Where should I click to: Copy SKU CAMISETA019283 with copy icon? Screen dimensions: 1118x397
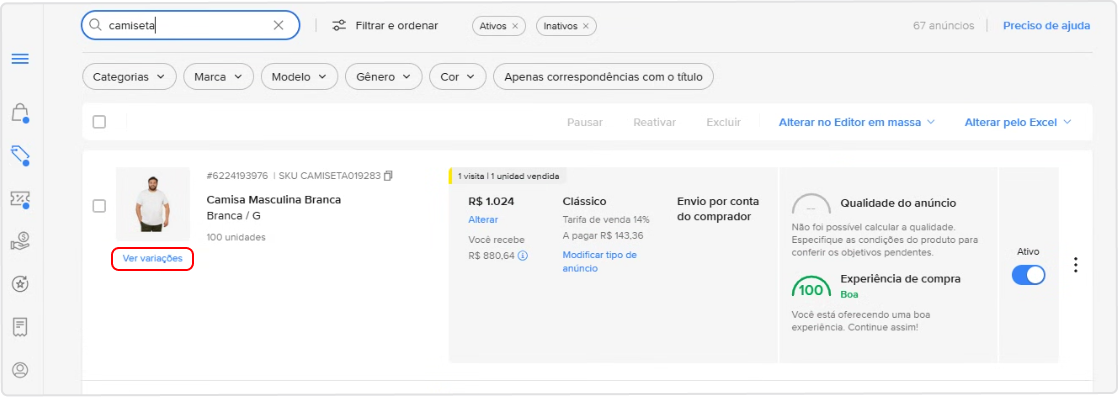tap(389, 175)
